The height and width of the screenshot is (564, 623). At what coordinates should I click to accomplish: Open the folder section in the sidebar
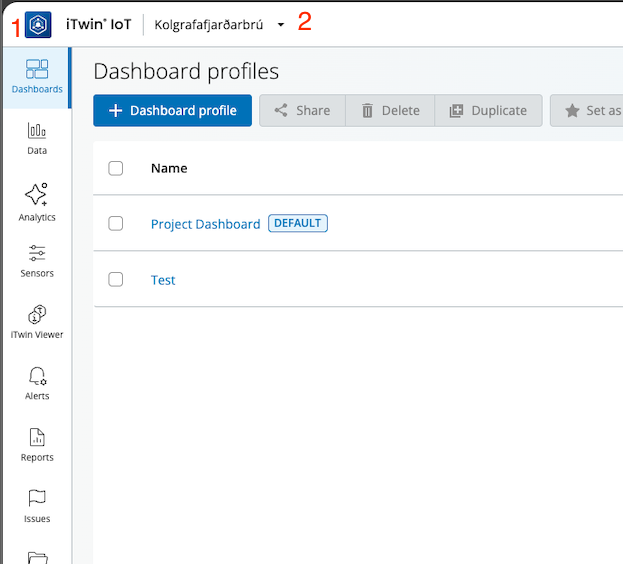pyautogui.click(x=37, y=557)
